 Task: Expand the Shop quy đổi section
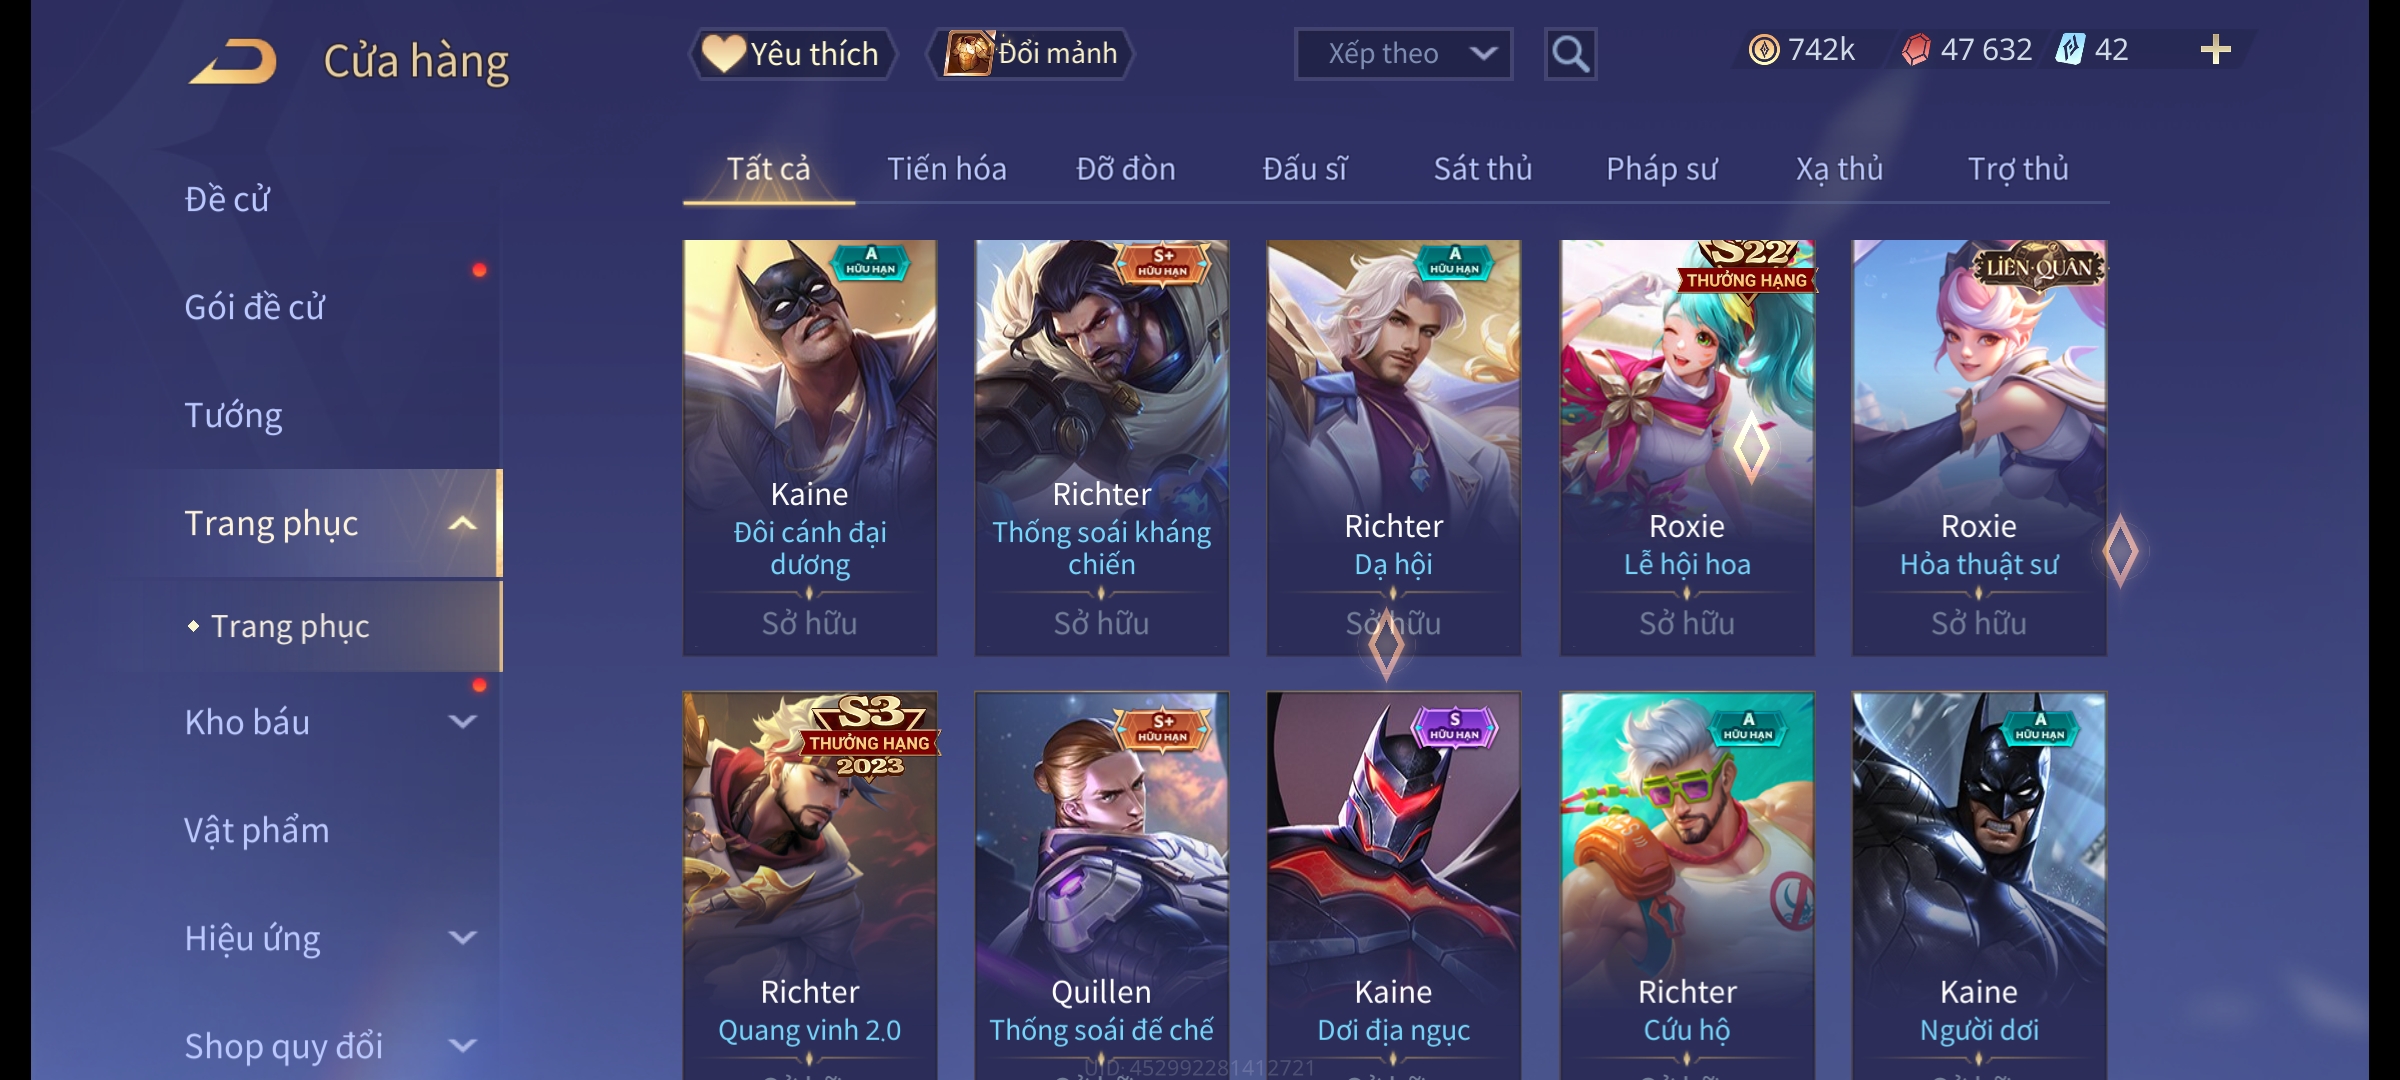[462, 1046]
